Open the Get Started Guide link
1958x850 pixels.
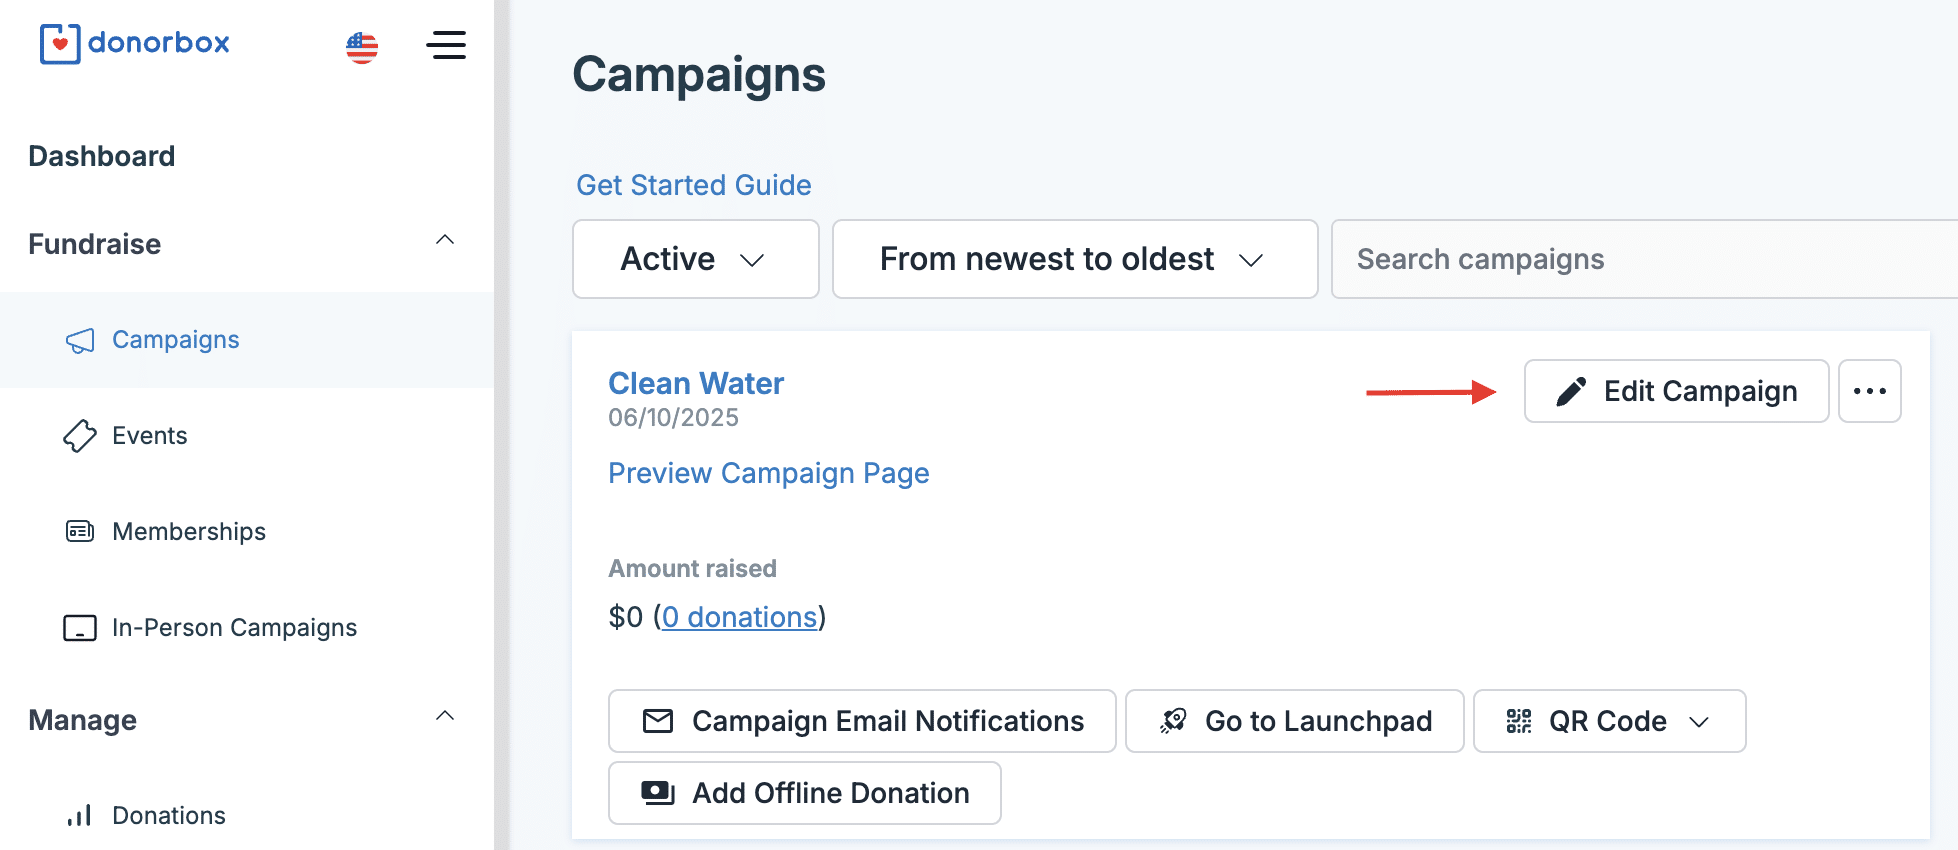tap(694, 185)
